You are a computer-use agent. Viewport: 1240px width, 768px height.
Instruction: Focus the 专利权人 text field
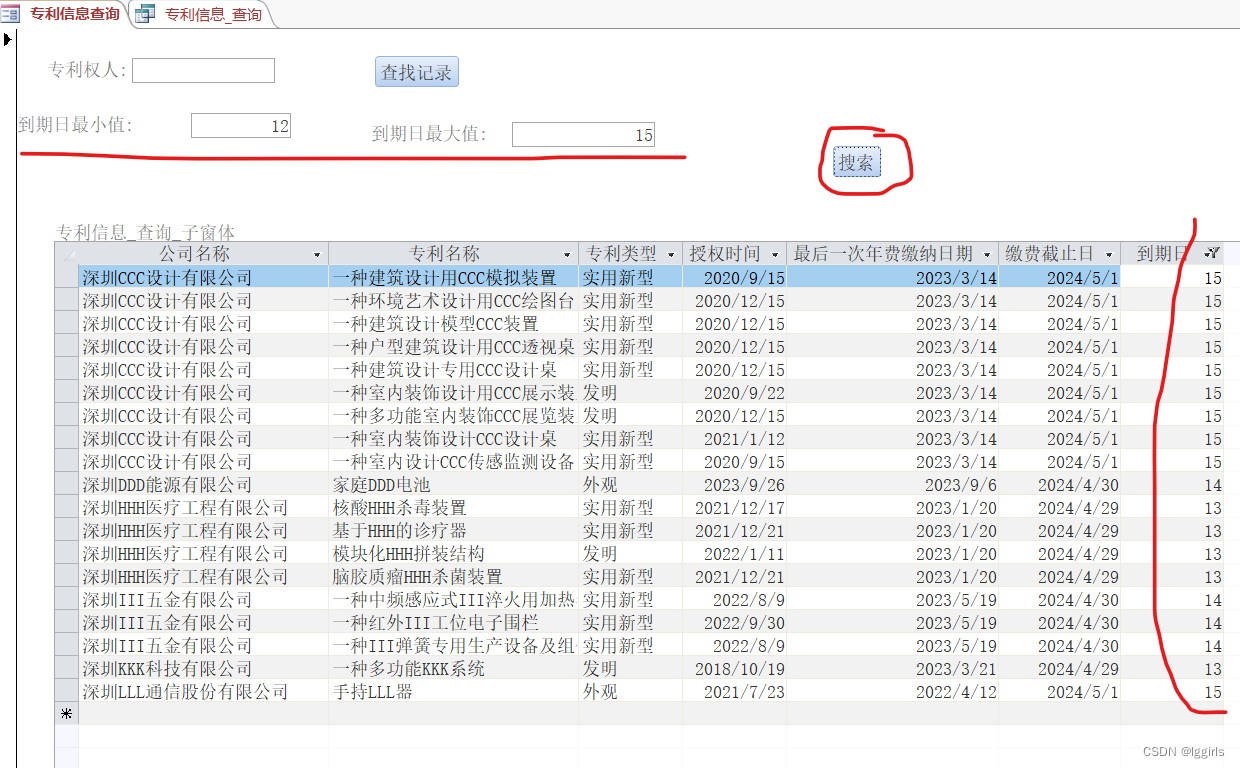pyautogui.click(x=203, y=70)
